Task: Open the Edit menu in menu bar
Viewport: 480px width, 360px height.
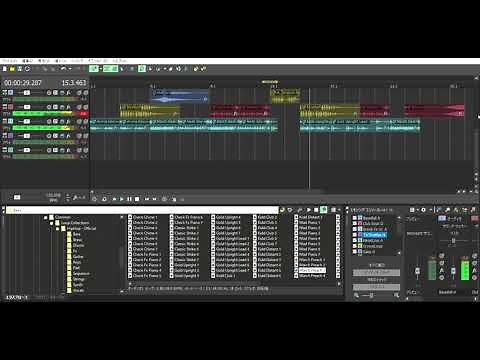Action: pyautogui.click(x=28, y=61)
